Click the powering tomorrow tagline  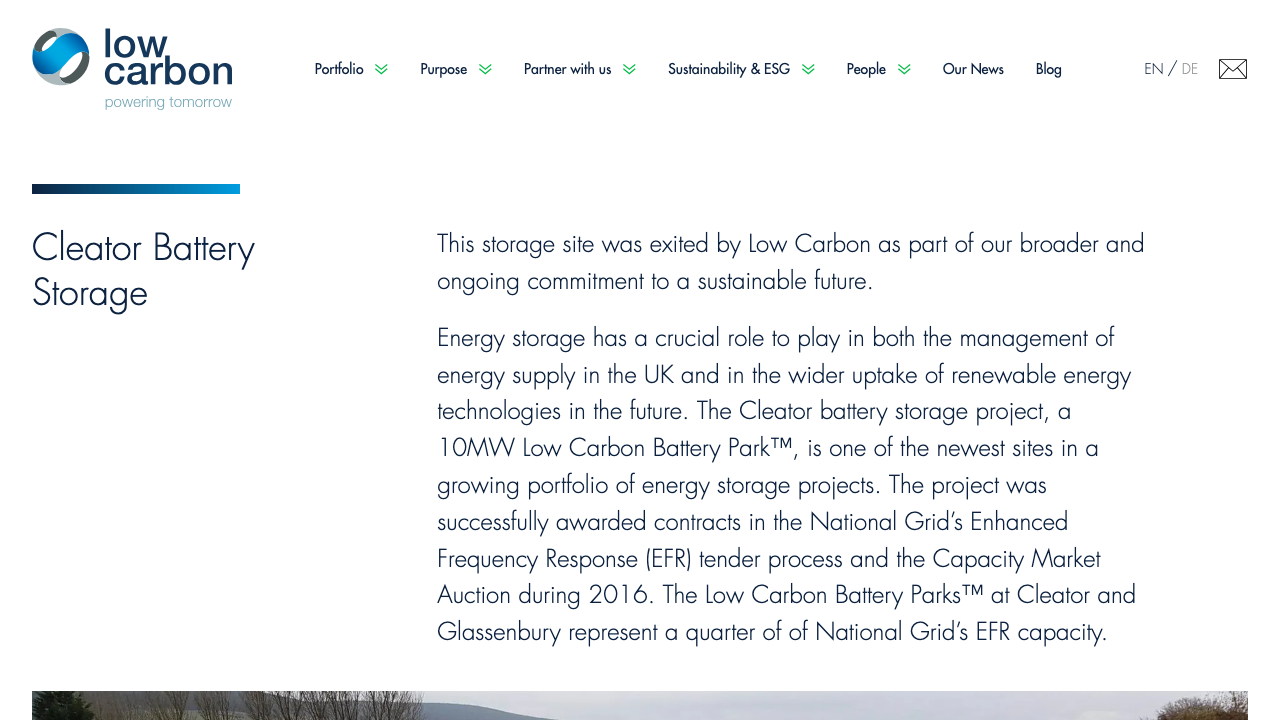(x=168, y=101)
